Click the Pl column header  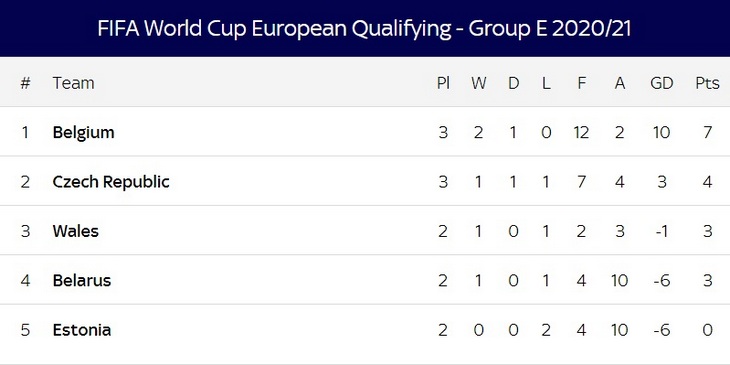[443, 83]
